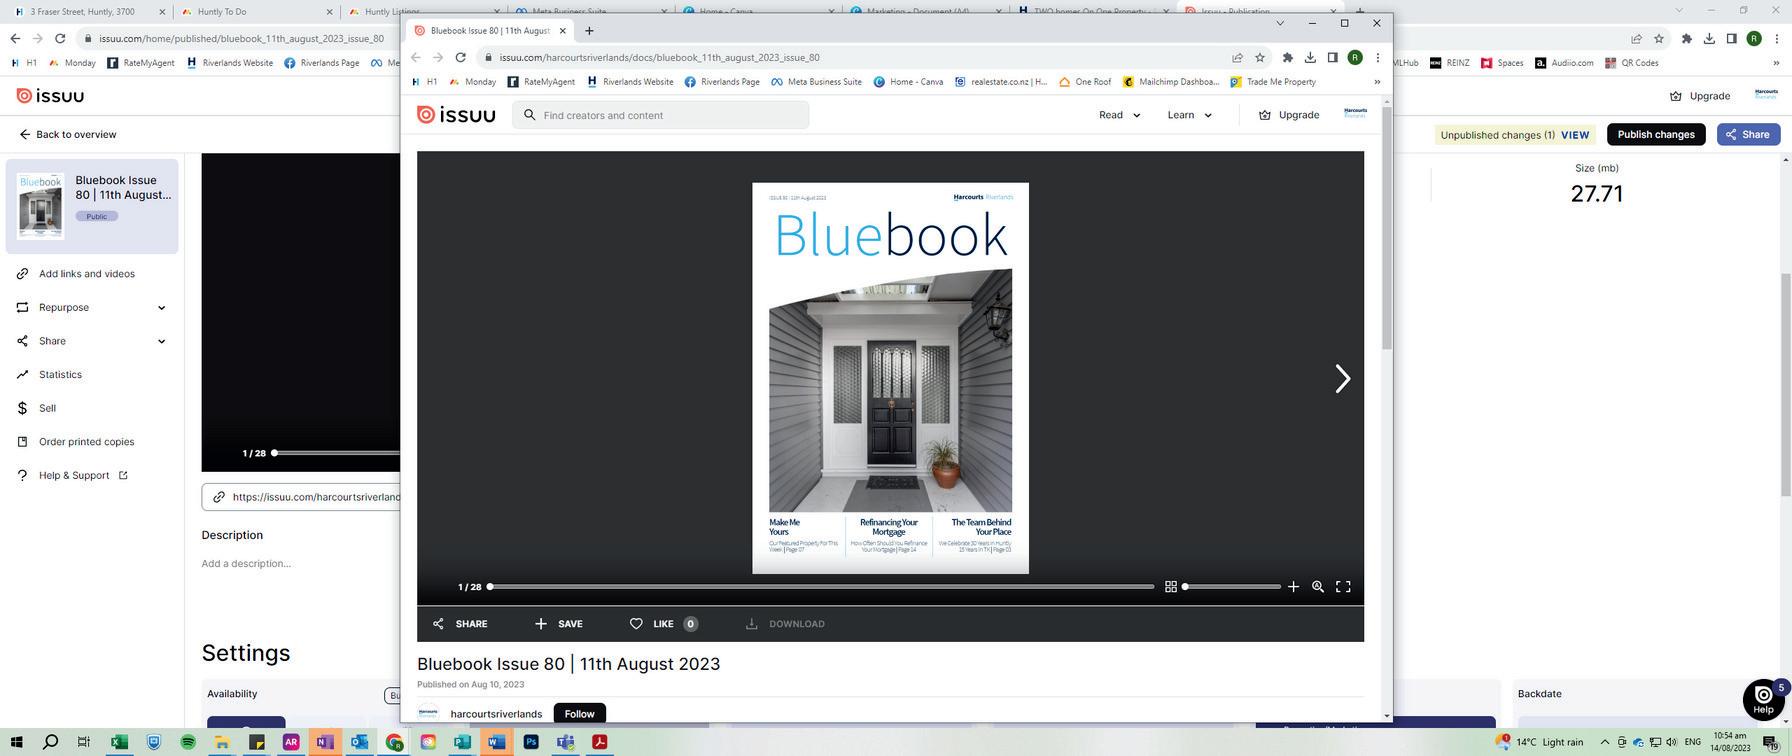This screenshot has width=1792, height=756.
Task: Follow harcourtsriverlands publisher
Action: [x=579, y=713]
